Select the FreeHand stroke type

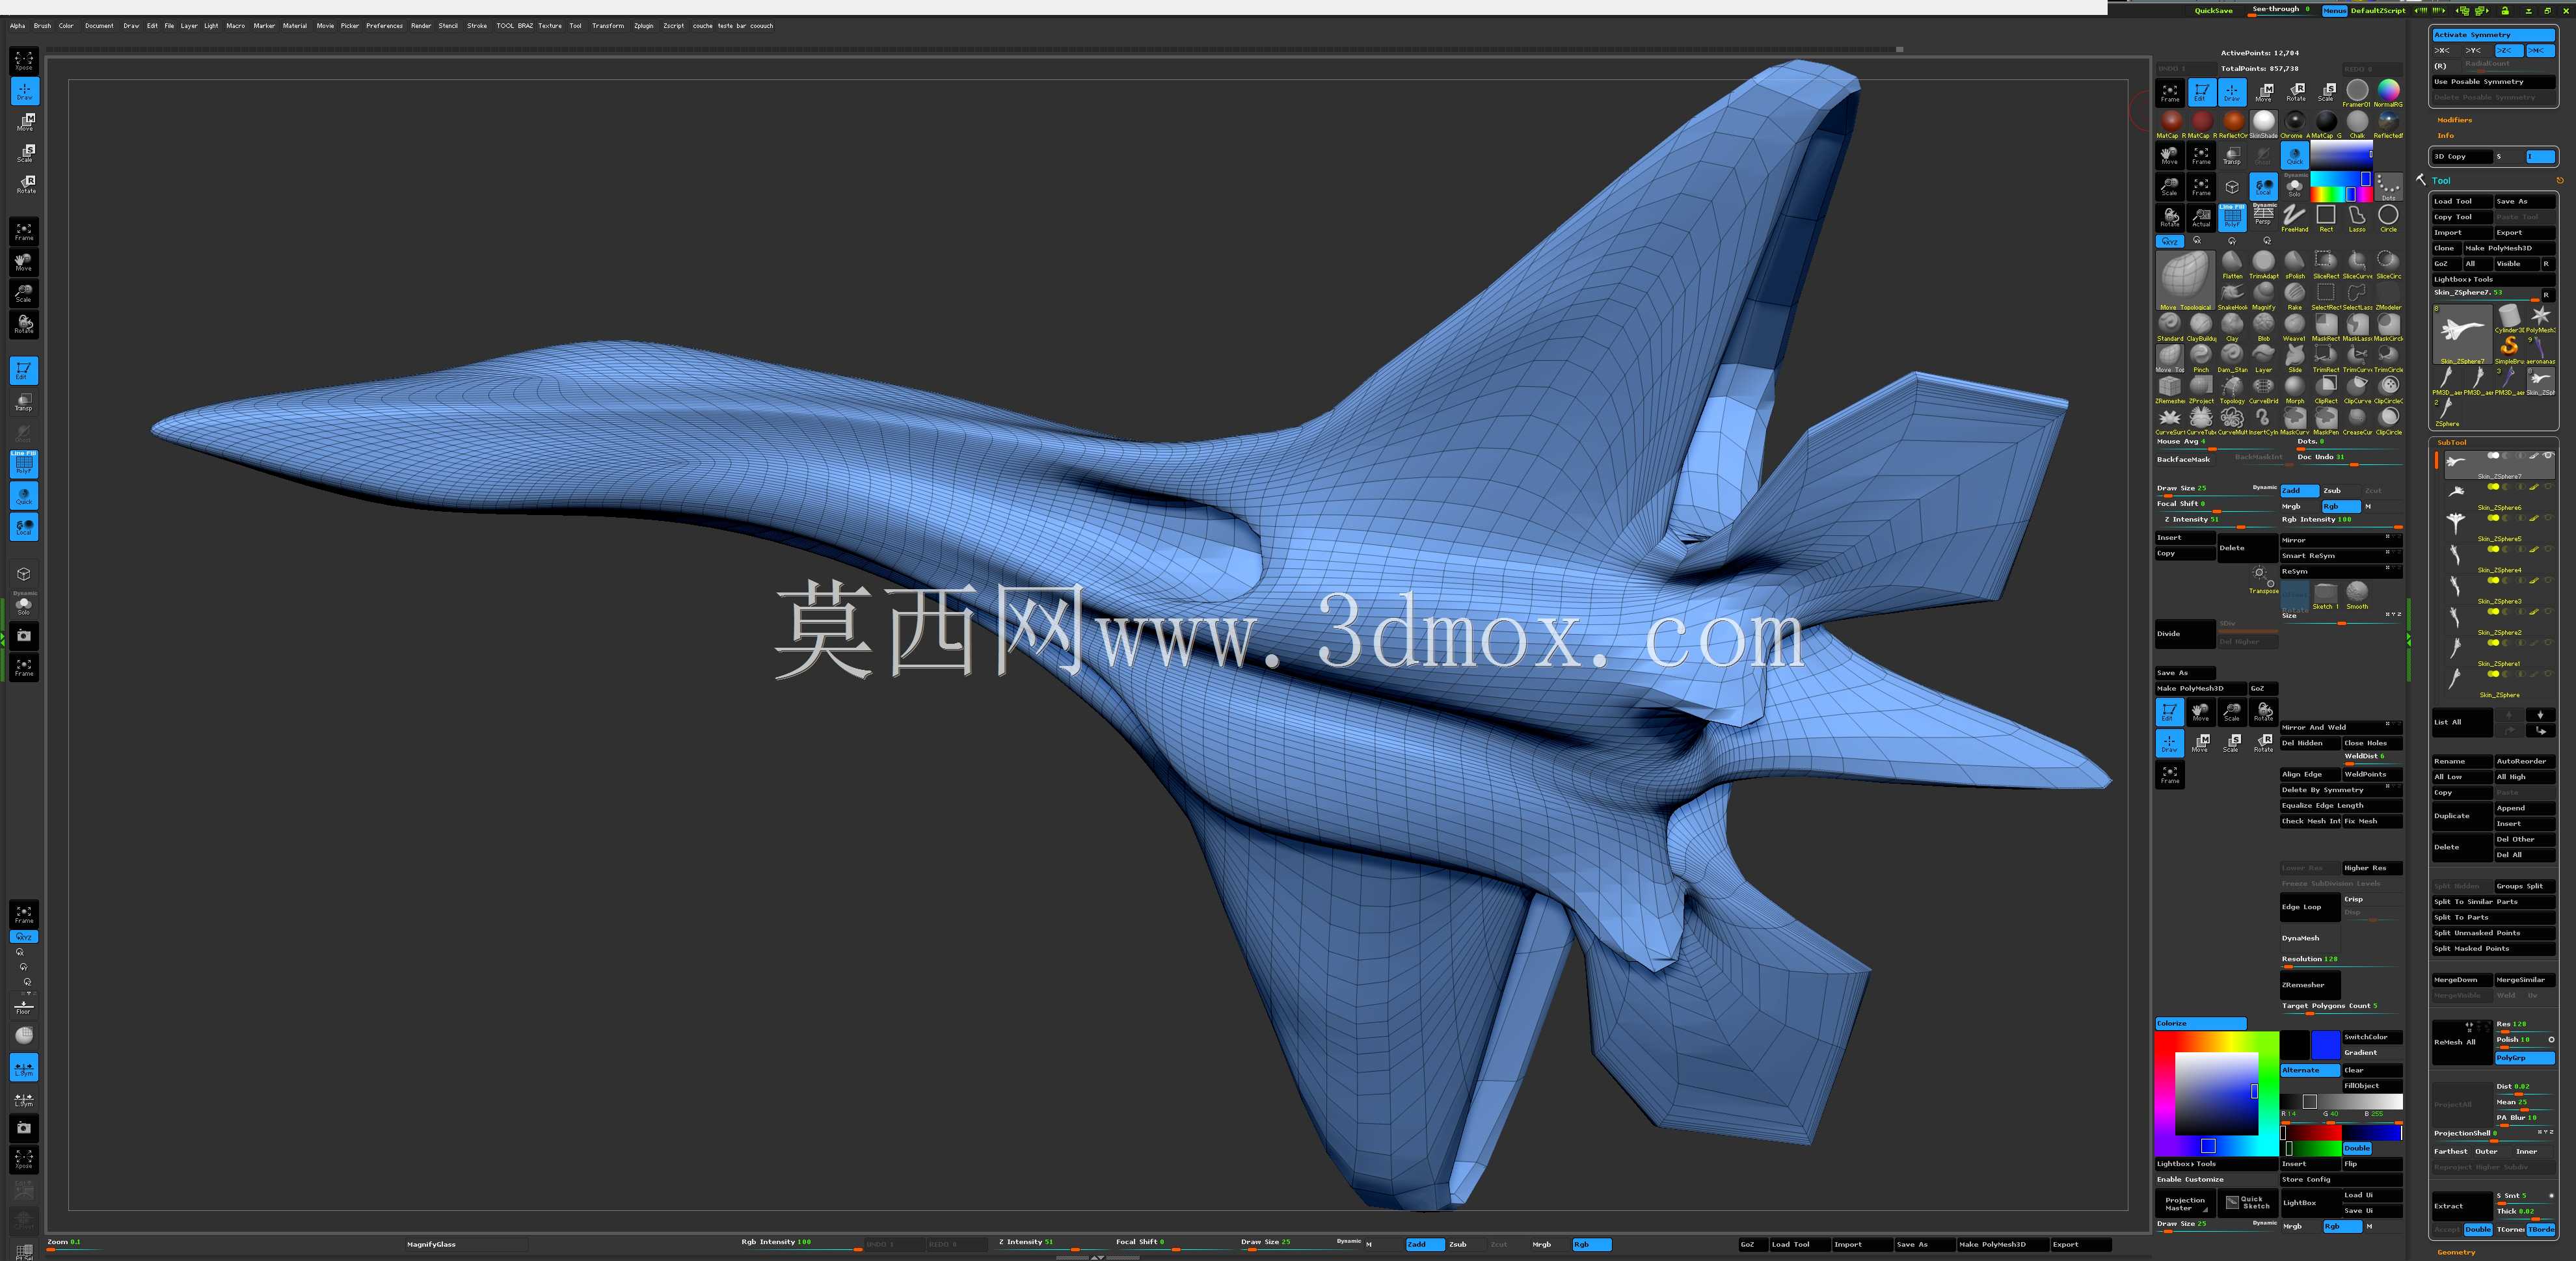coord(2294,218)
